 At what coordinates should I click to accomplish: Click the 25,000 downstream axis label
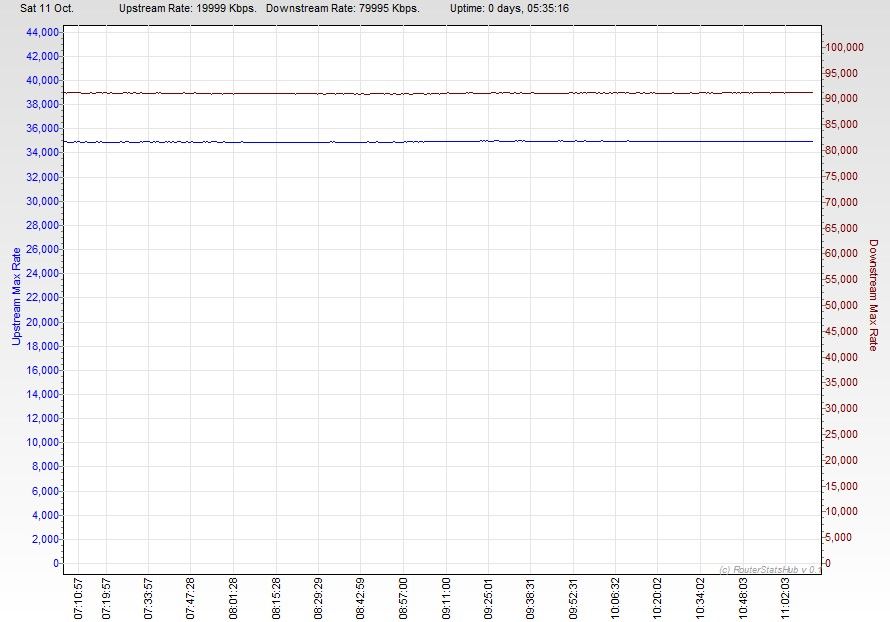point(841,434)
